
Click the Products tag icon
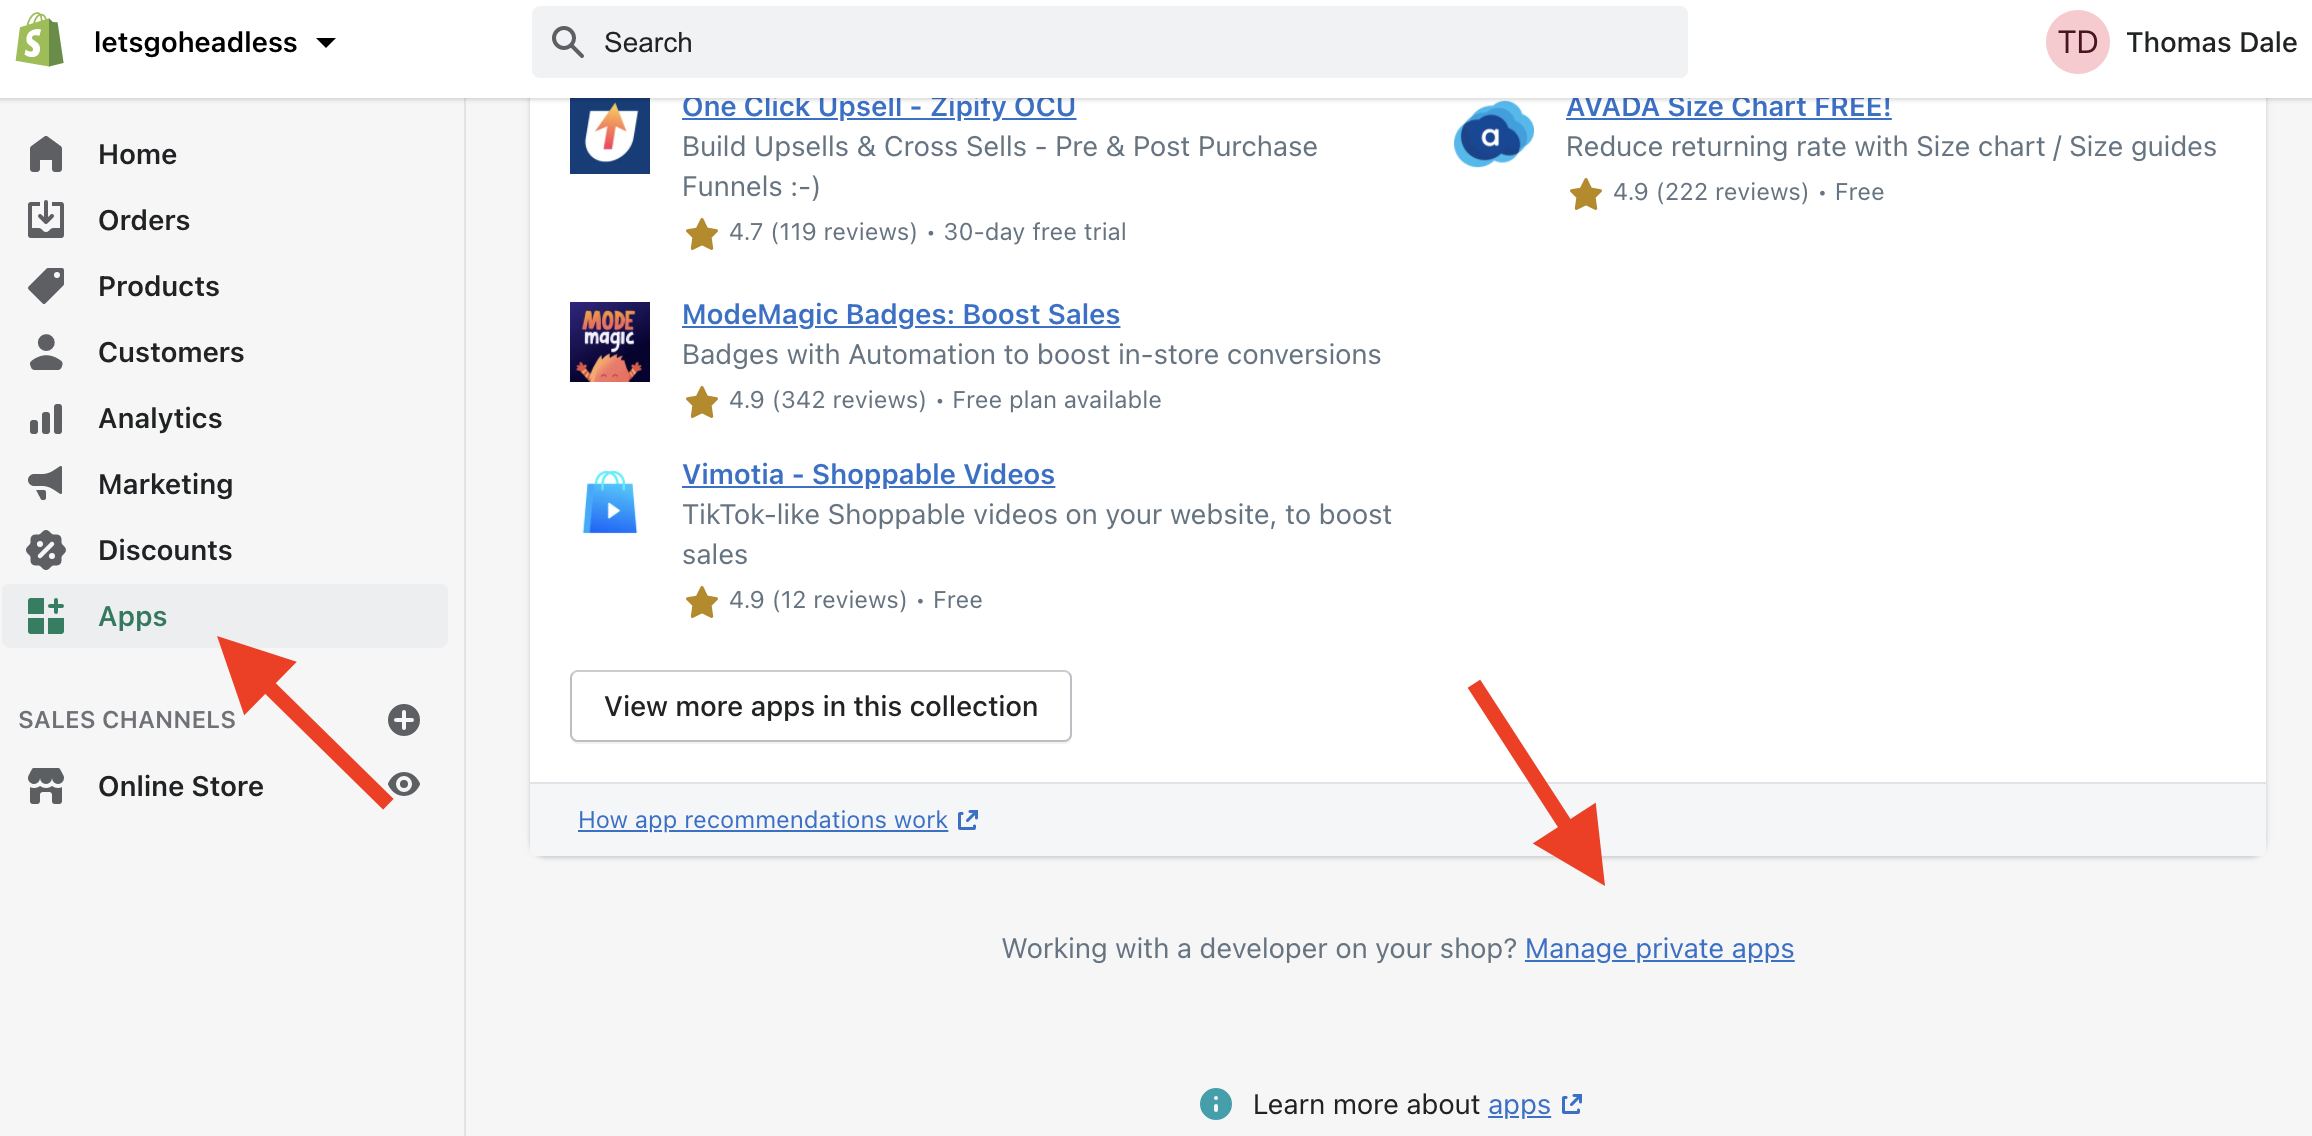(x=46, y=286)
